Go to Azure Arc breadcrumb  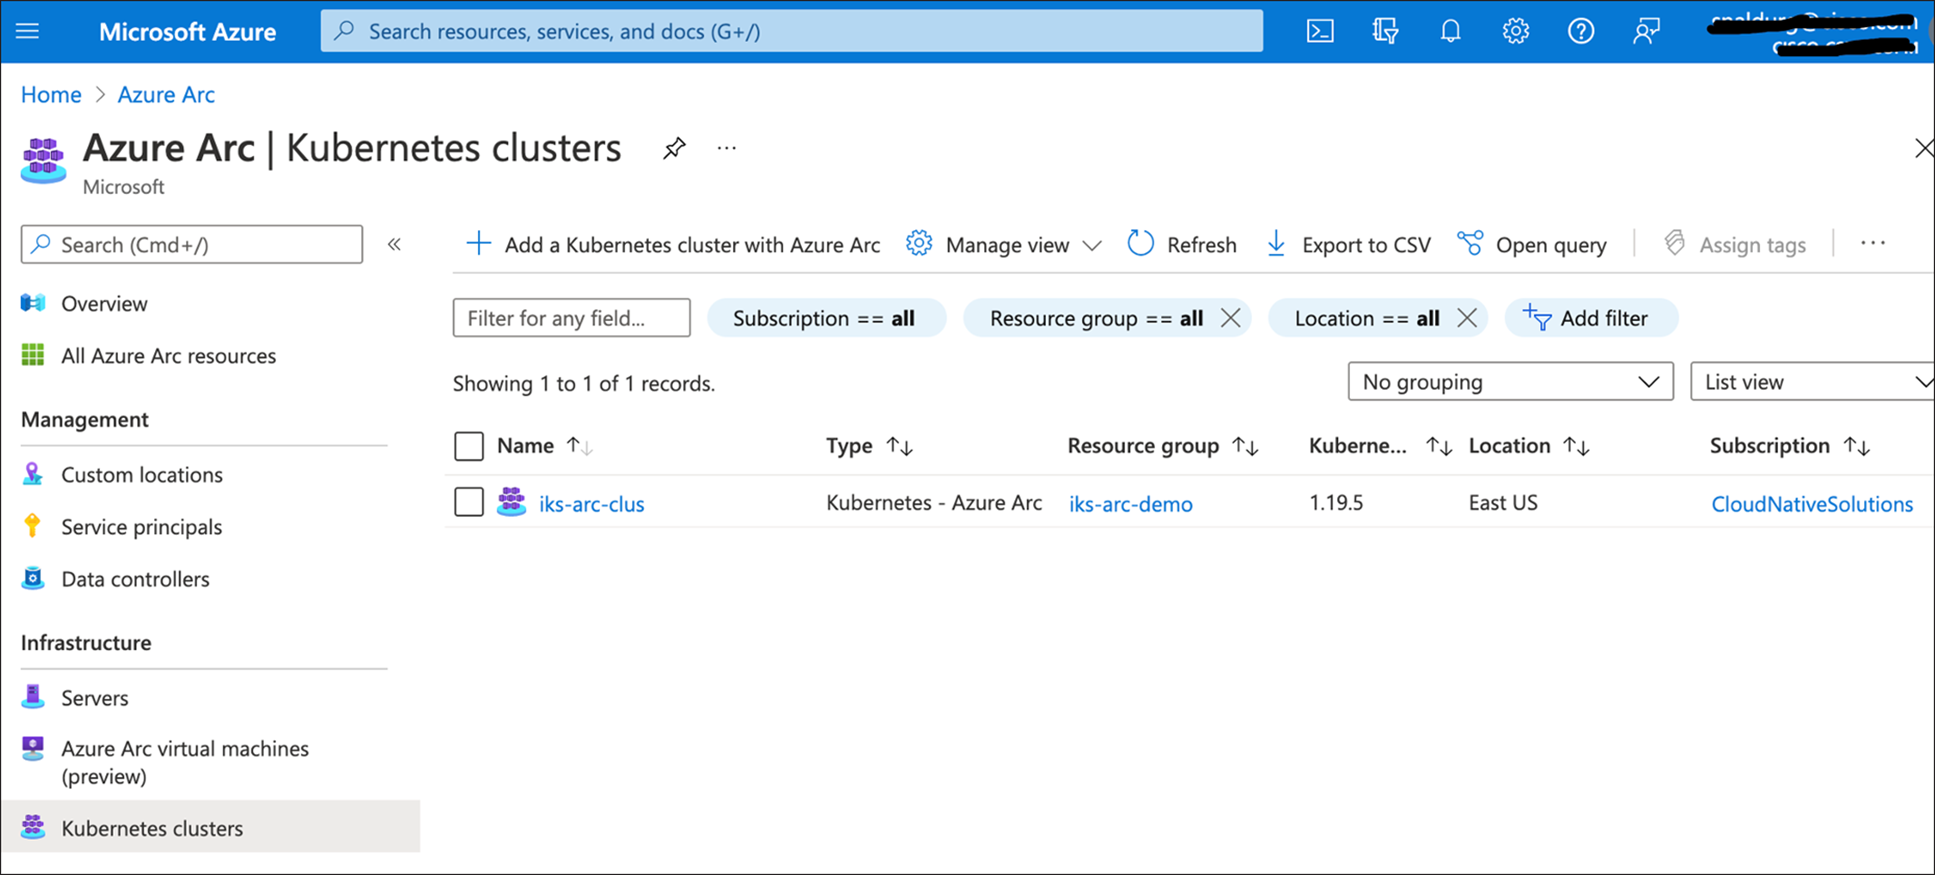coord(166,94)
